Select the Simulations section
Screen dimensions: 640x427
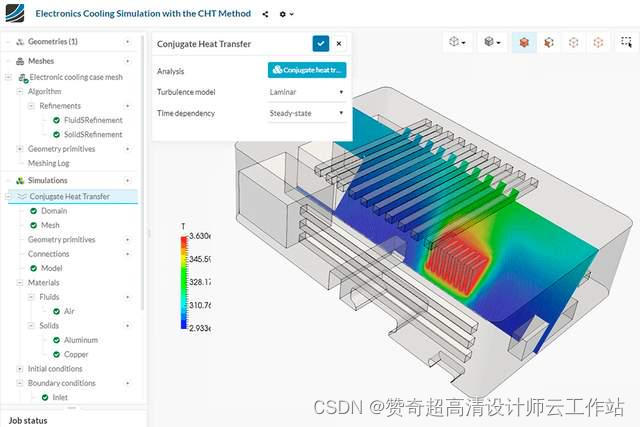point(48,180)
